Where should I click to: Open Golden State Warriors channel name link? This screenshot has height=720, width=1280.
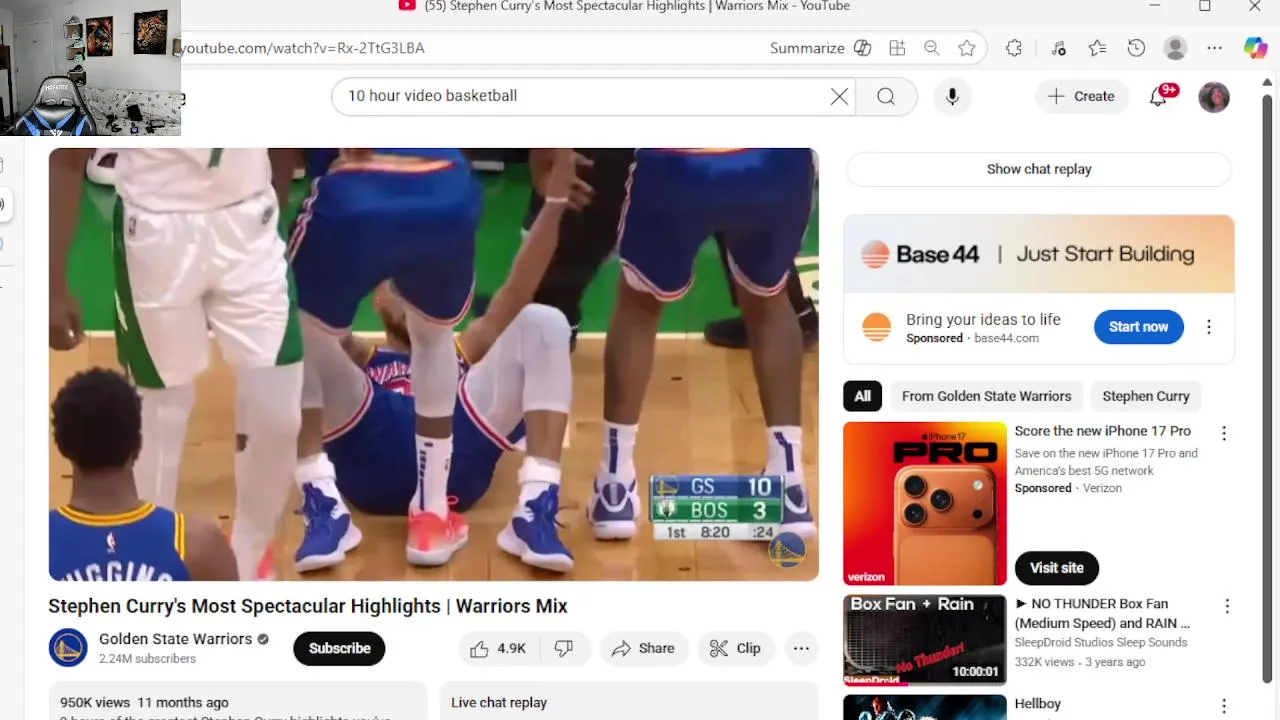[175, 639]
